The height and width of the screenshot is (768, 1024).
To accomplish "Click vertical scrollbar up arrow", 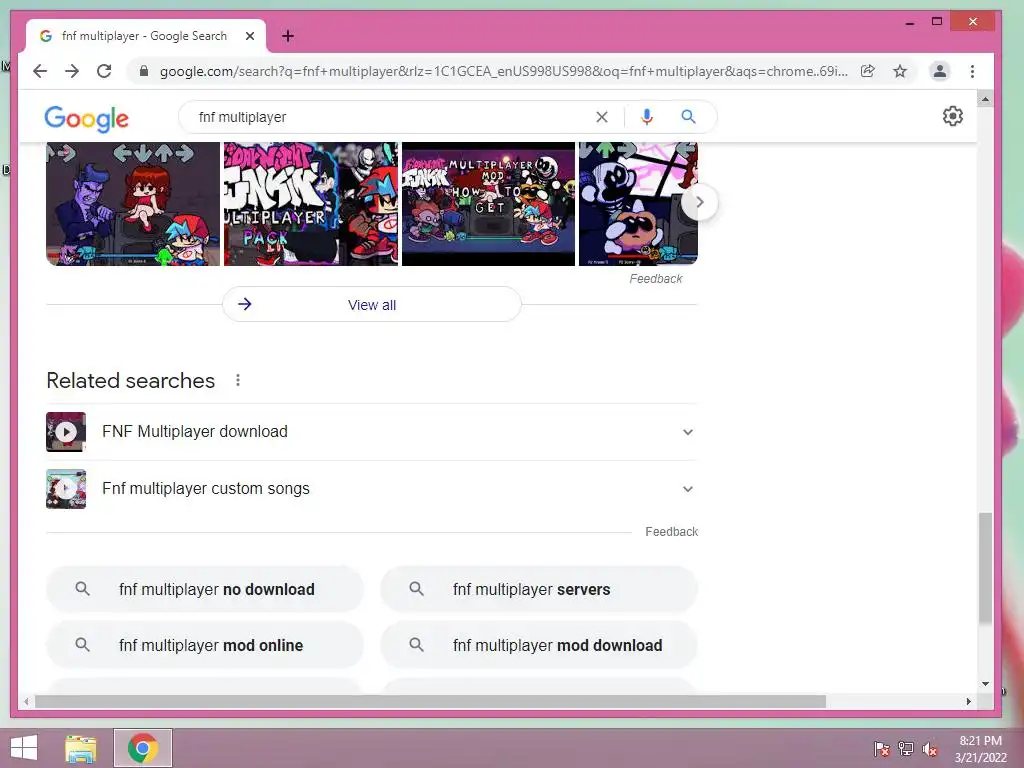I will point(985,100).
